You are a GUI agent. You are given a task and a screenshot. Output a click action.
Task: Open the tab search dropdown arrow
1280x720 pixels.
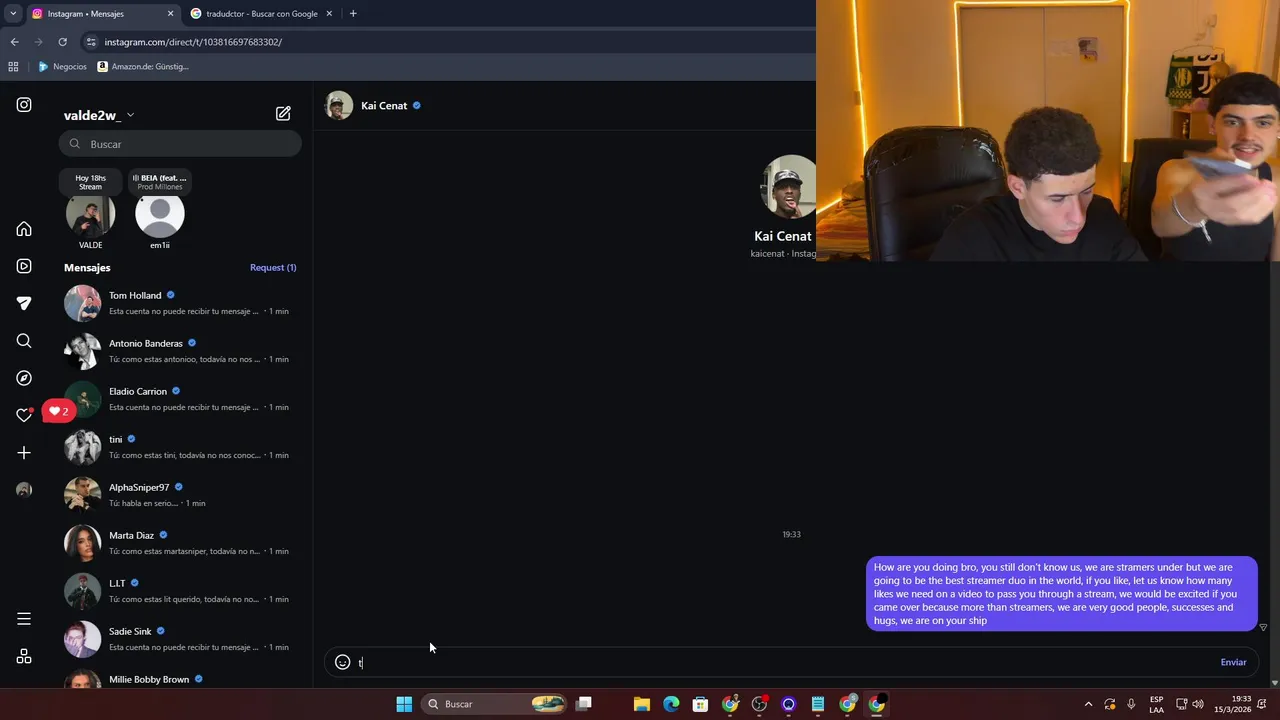pyautogui.click(x=12, y=14)
